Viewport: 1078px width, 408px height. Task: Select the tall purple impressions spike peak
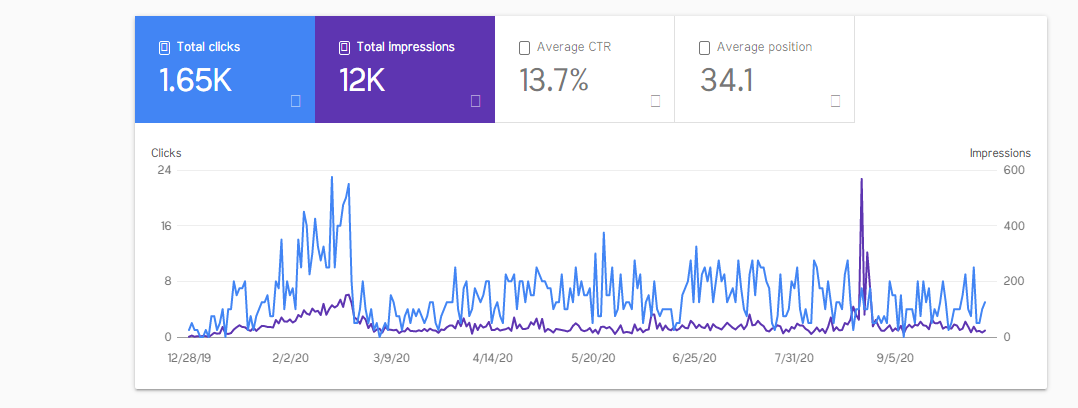point(861,179)
